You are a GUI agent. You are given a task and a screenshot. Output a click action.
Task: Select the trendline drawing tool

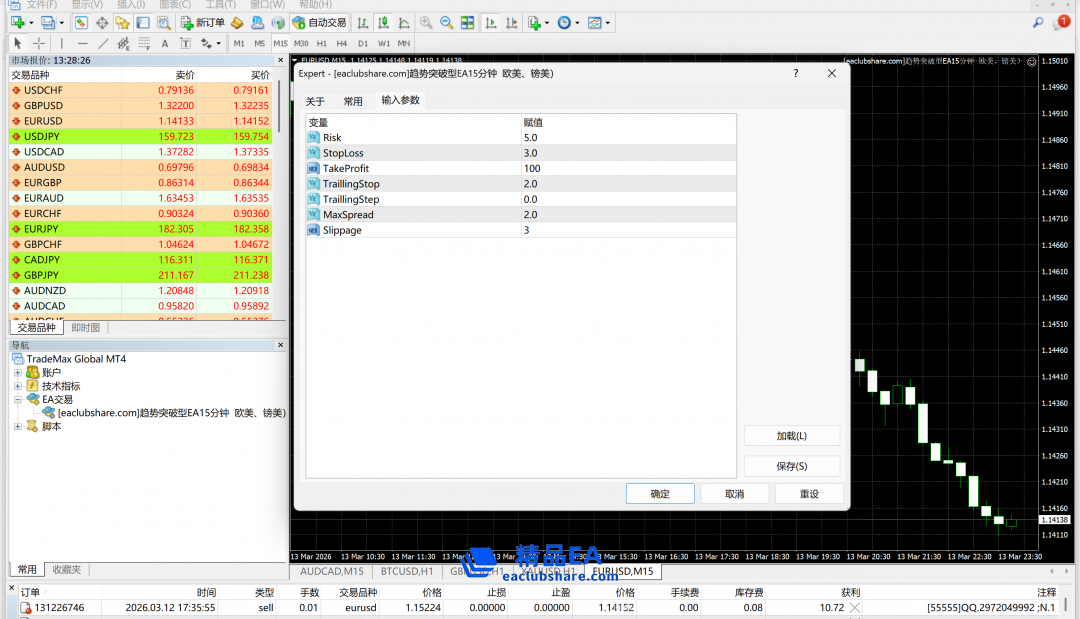(x=103, y=43)
